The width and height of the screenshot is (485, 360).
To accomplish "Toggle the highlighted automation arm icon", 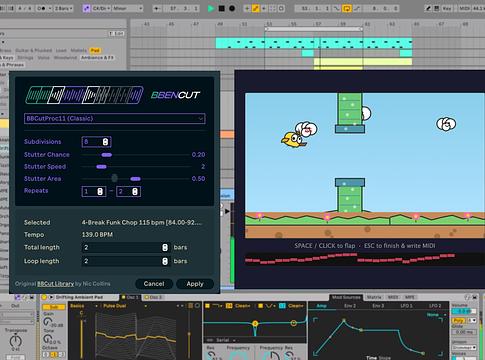I will click(255, 8).
